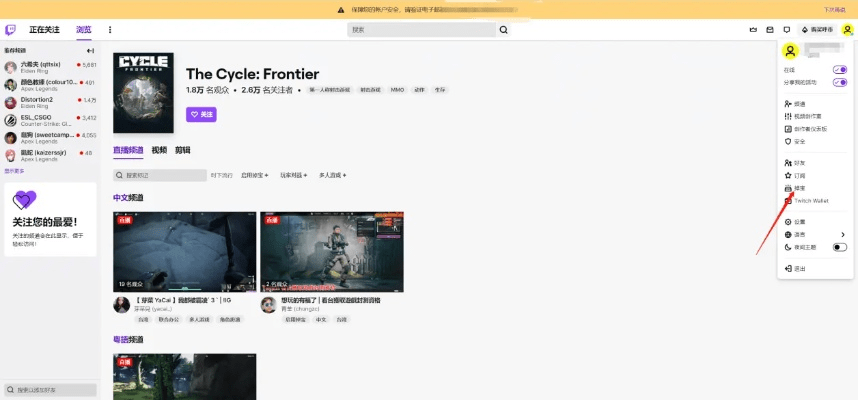This screenshot has width=858, height=400.
Task: Open the three-dot more menu in top navigation
Action: click(x=110, y=30)
